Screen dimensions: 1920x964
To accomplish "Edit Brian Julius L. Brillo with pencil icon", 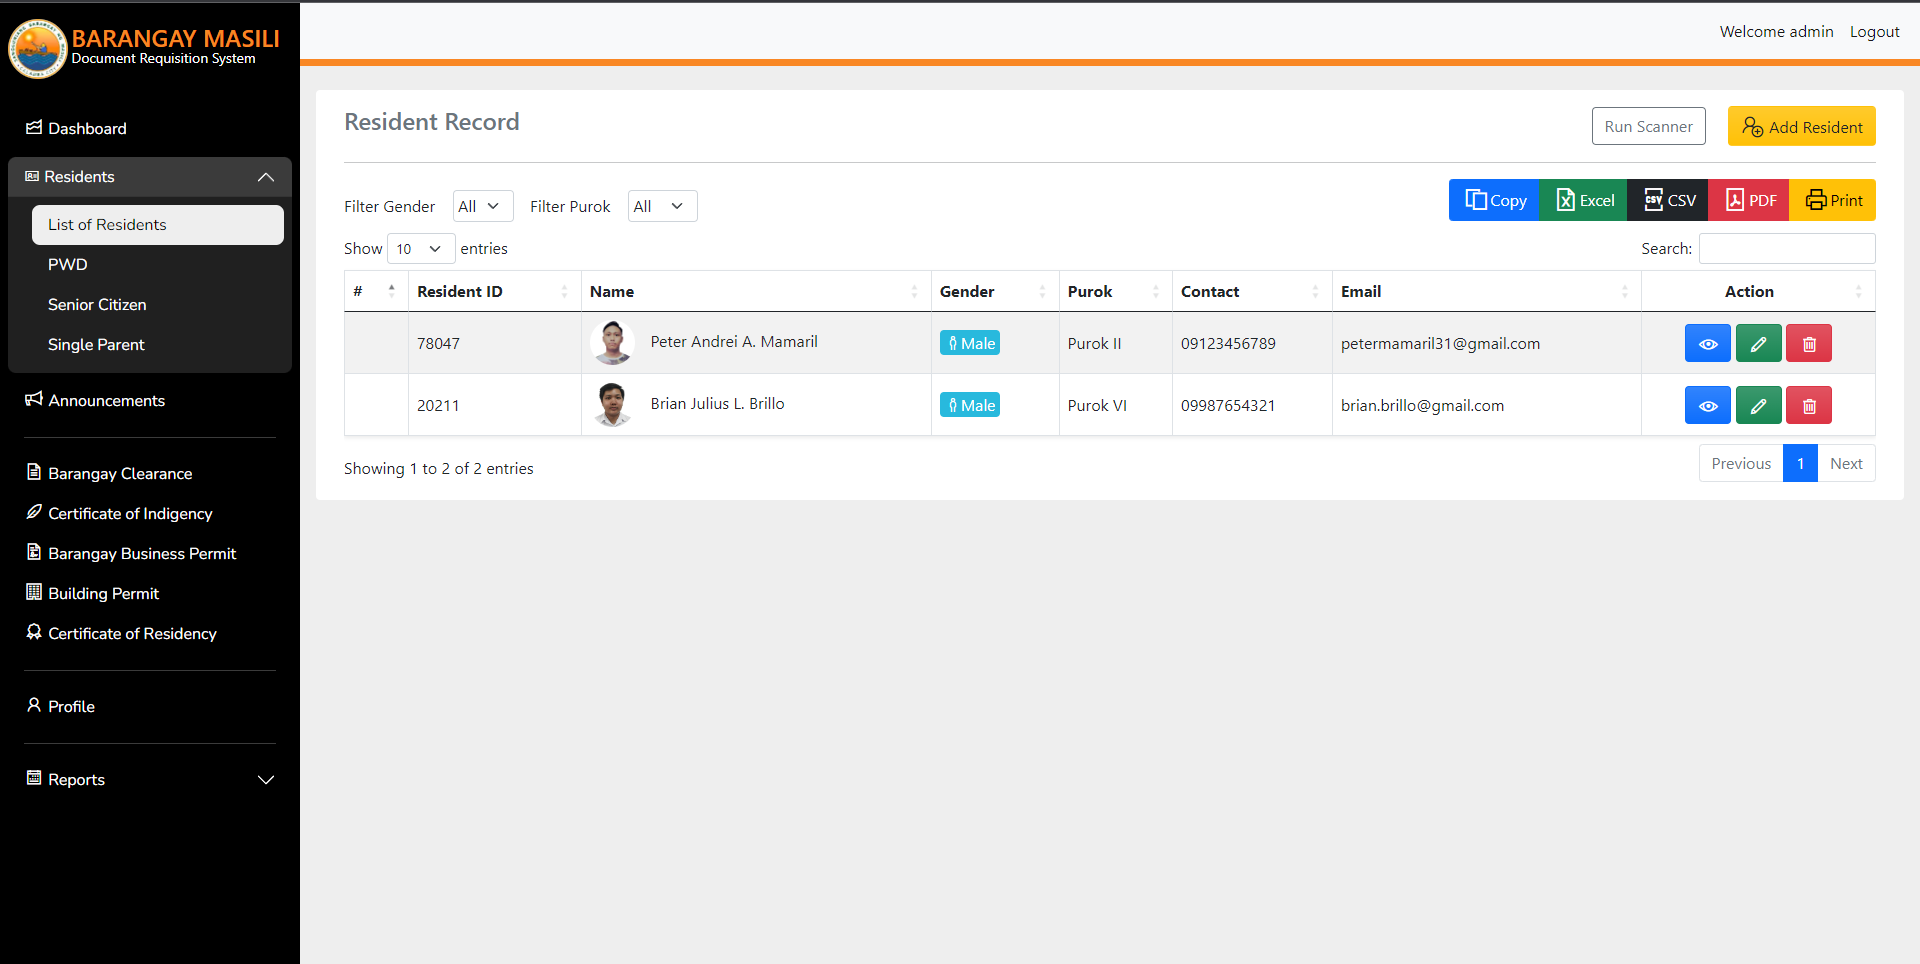I will (x=1758, y=406).
